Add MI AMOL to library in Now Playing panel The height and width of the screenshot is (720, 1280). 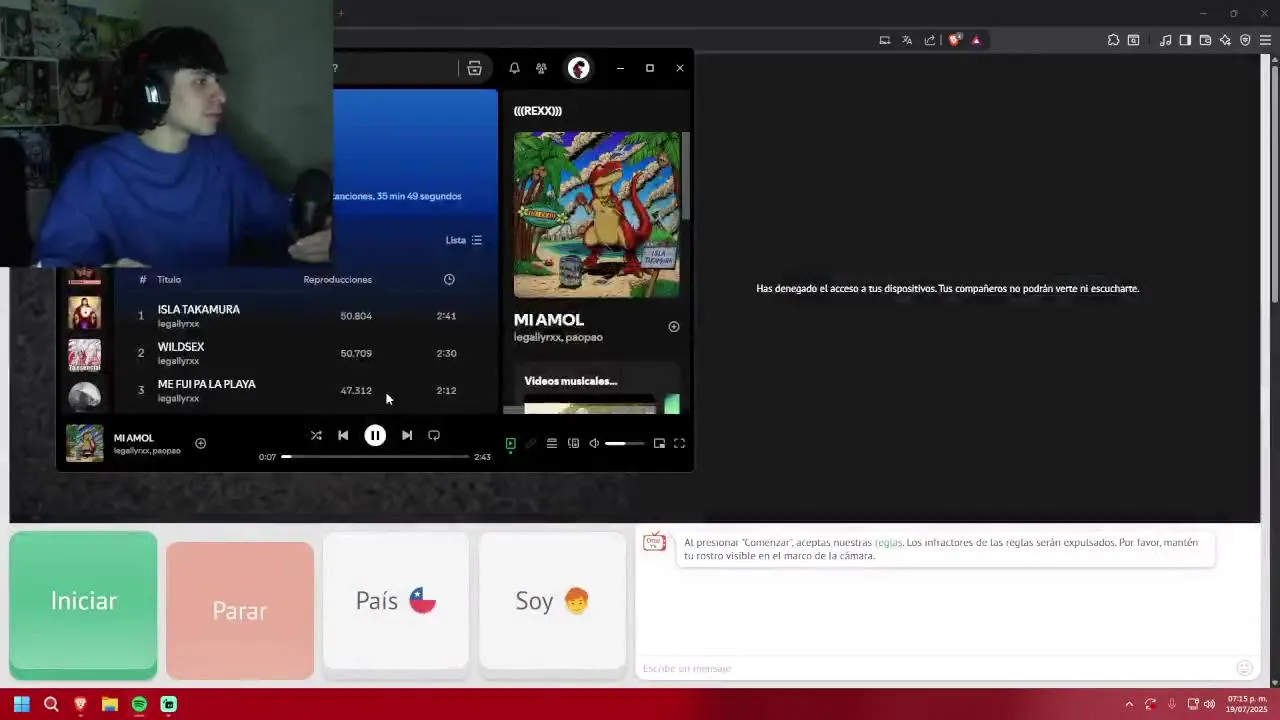(674, 326)
